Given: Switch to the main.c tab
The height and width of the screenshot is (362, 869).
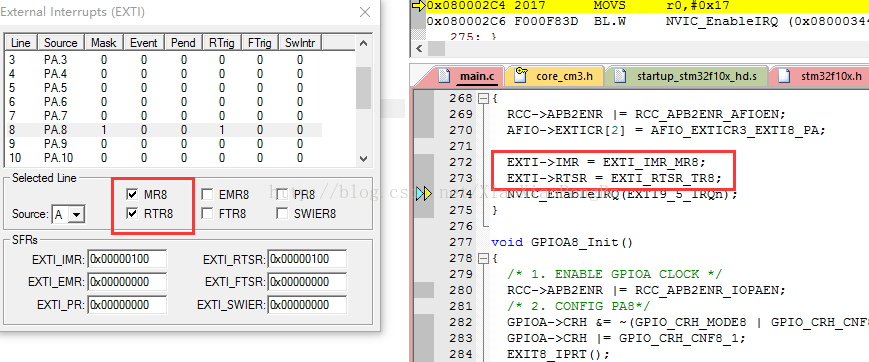Looking at the screenshot, I should pos(468,76).
